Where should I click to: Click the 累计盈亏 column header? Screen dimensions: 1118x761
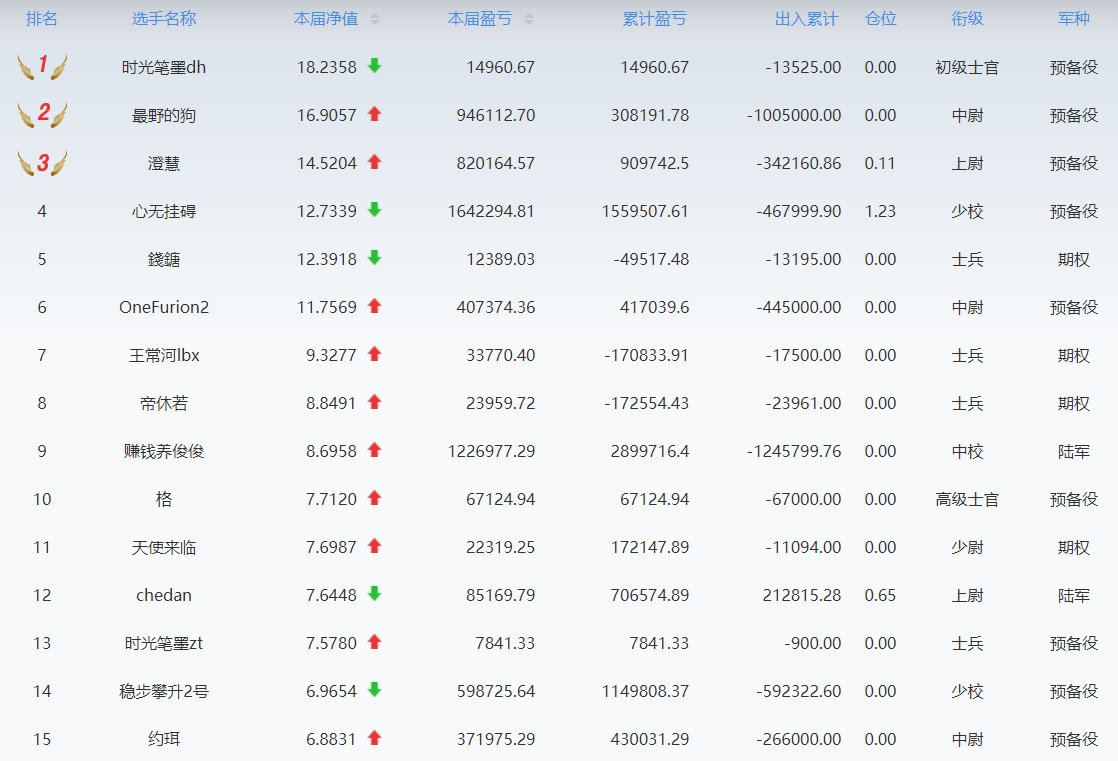tap(655, 19)
